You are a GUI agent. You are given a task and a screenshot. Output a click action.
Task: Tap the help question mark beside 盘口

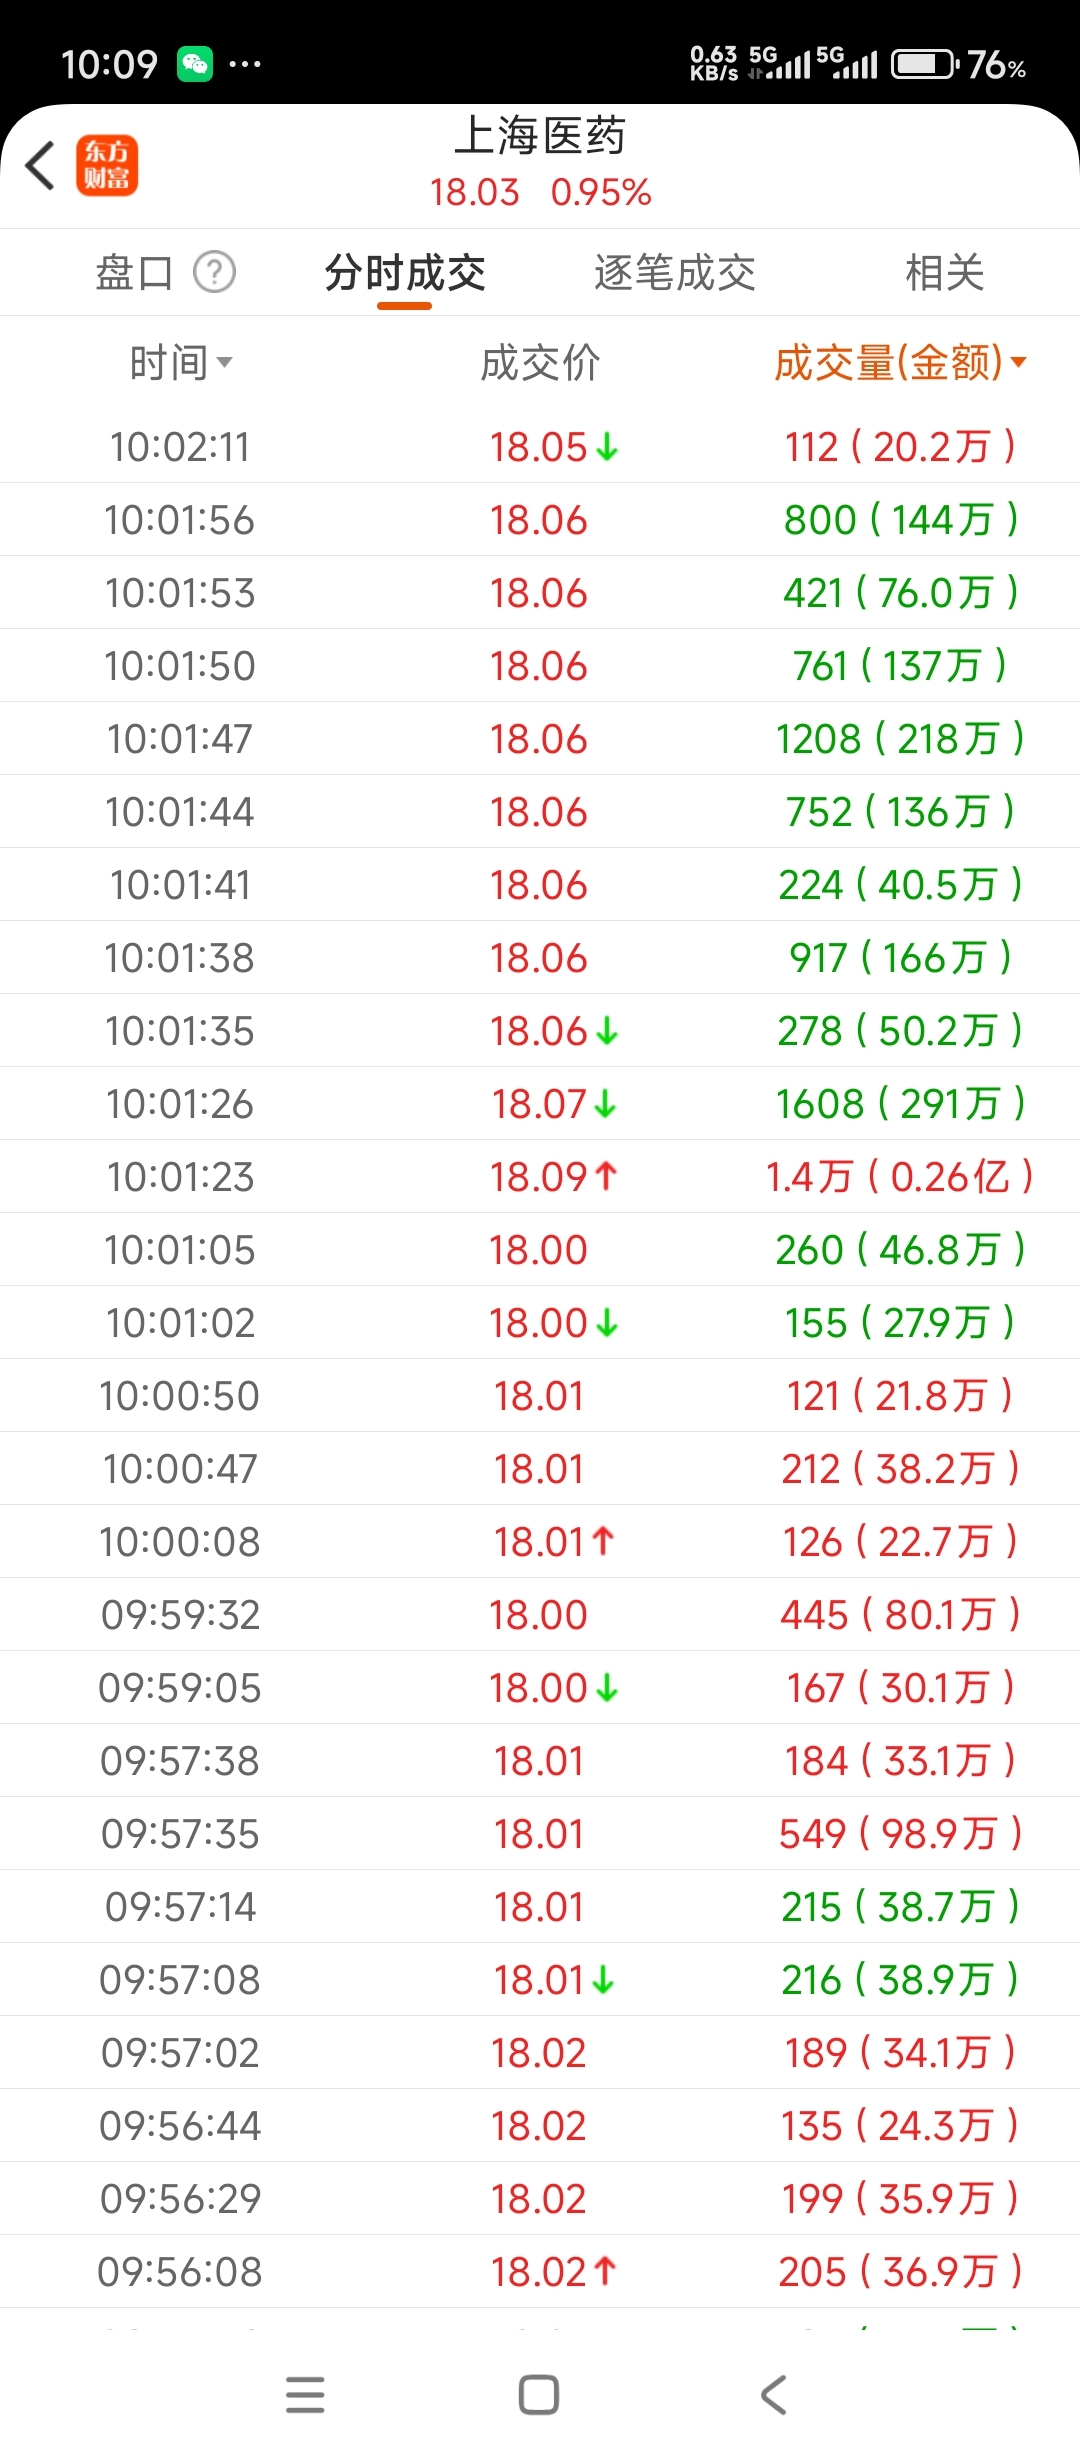[214, 272]
